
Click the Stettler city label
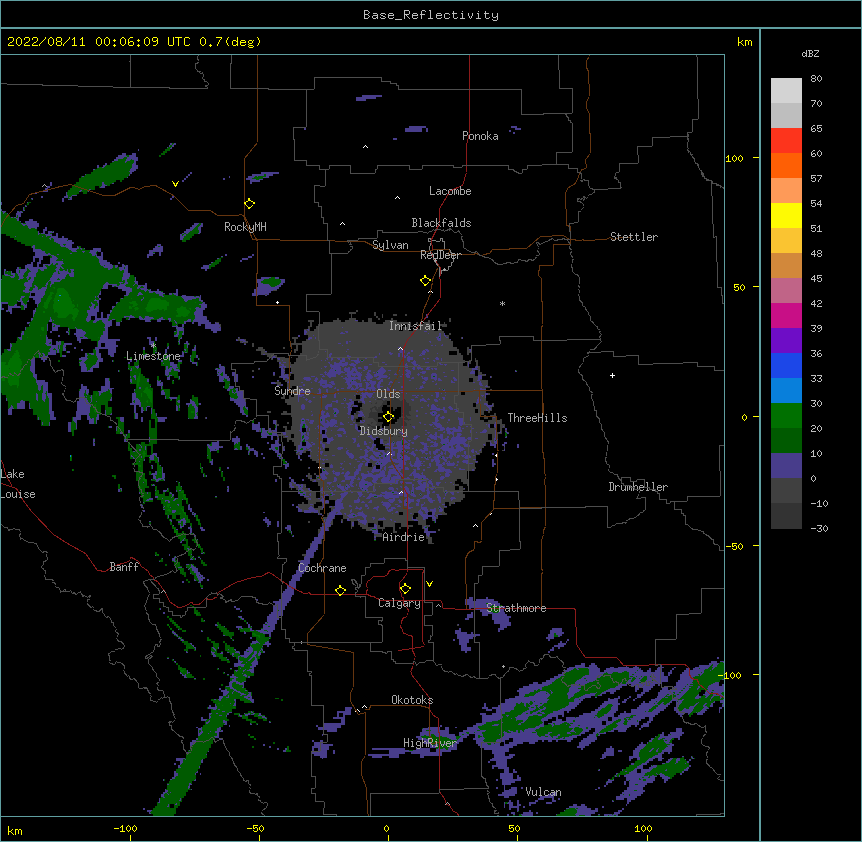[x=634, y=237]
